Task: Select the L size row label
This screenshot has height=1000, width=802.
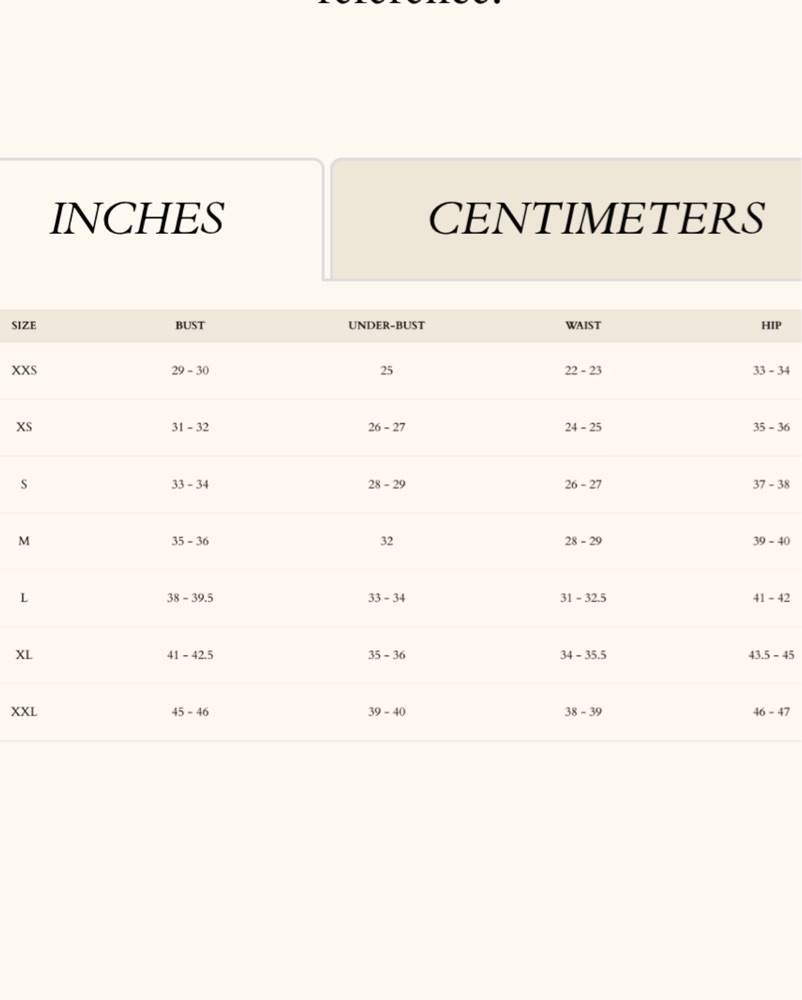Action: pos(24,598)
